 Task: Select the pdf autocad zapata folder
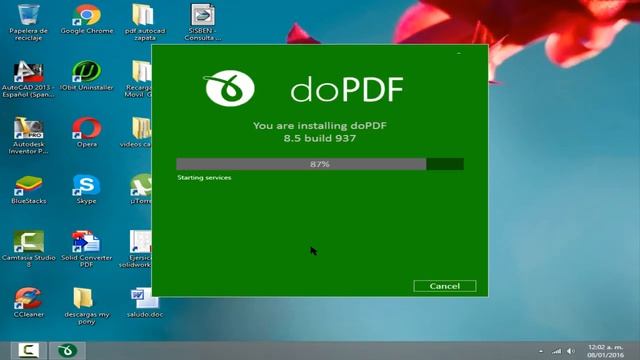pos(144,21)
